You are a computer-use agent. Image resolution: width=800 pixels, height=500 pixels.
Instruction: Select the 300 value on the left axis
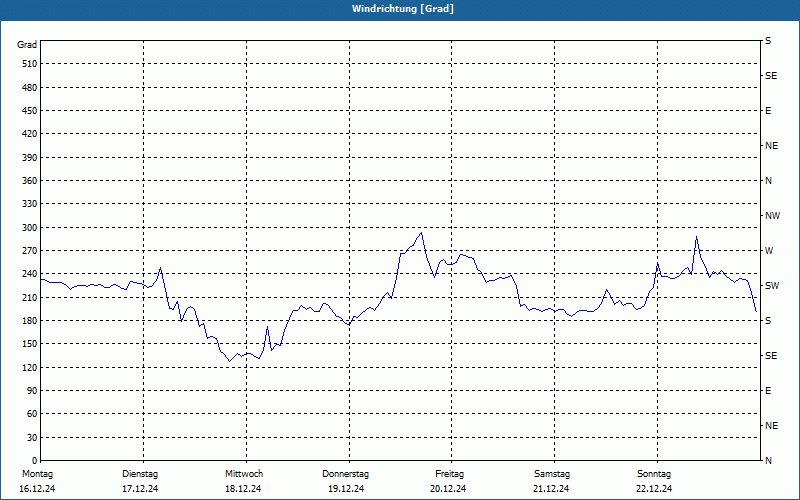coord(30,228)
